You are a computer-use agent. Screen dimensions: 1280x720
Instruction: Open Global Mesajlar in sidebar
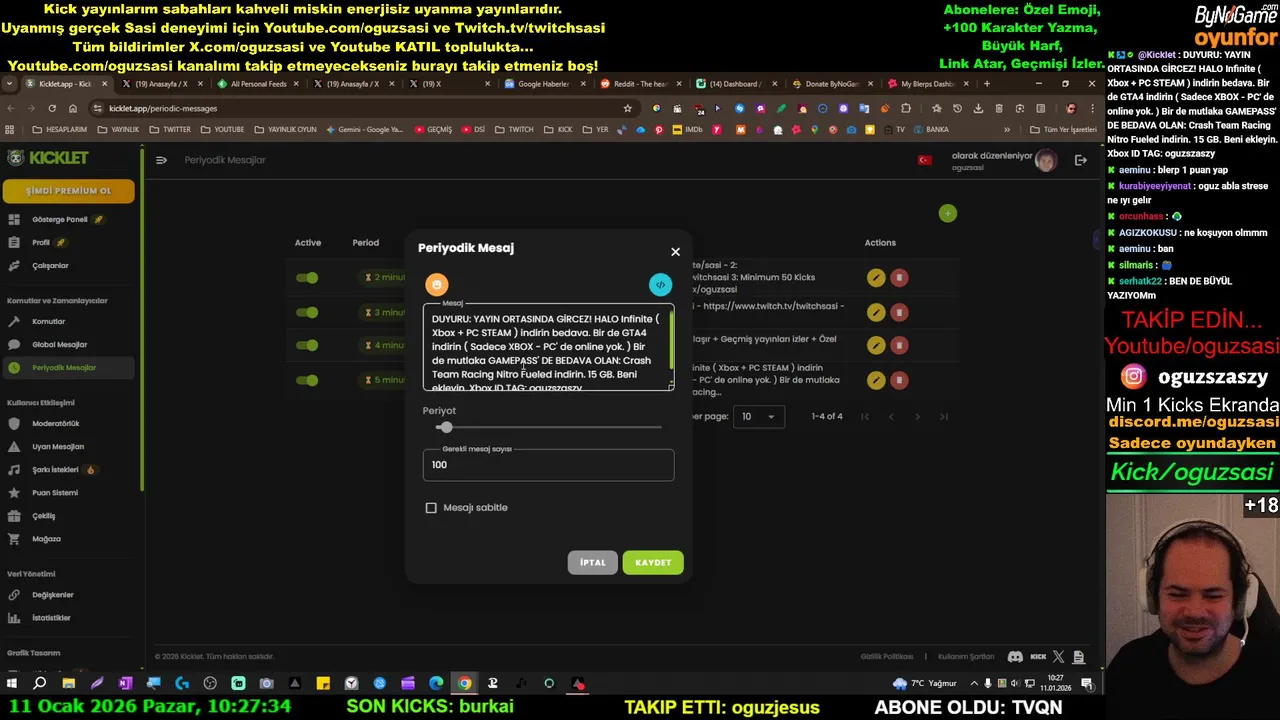(x=68, y=344)
